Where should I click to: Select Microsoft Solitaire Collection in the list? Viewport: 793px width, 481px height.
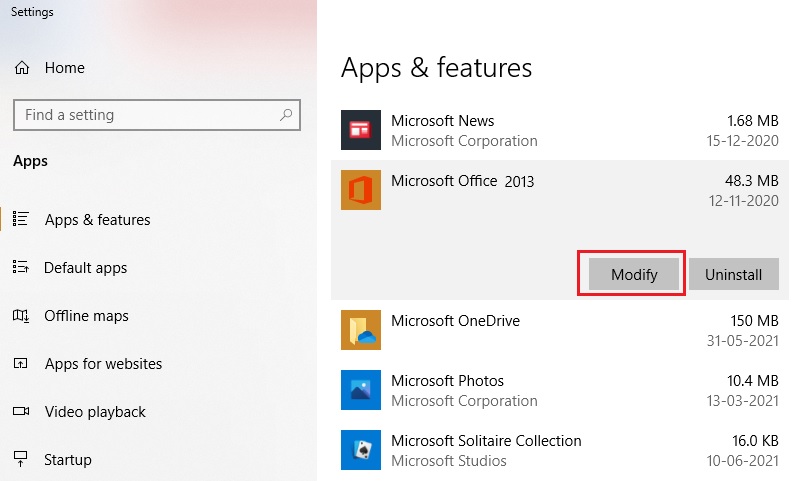tap(560, 450)
